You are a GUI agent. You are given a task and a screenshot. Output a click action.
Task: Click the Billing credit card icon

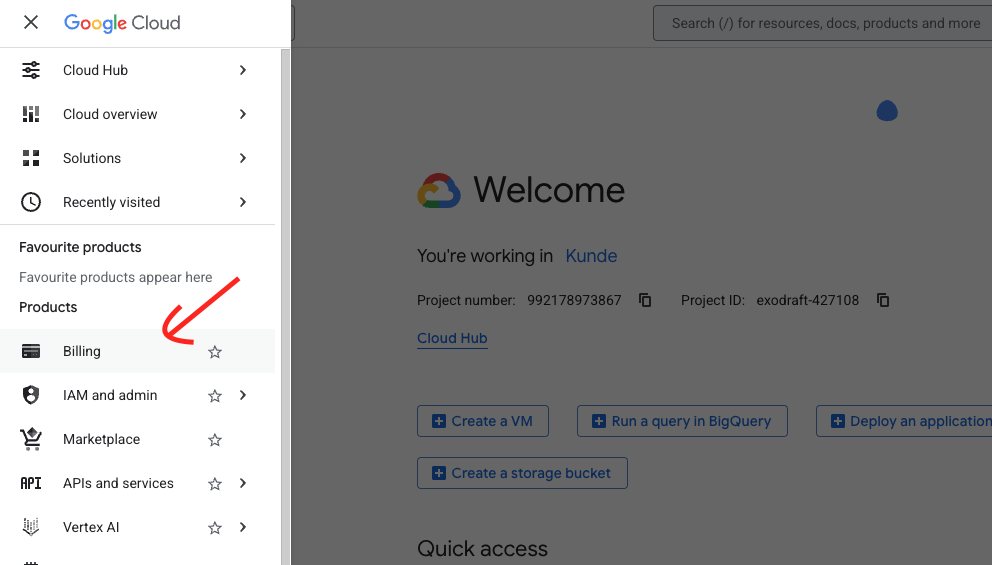click(31, 351)
